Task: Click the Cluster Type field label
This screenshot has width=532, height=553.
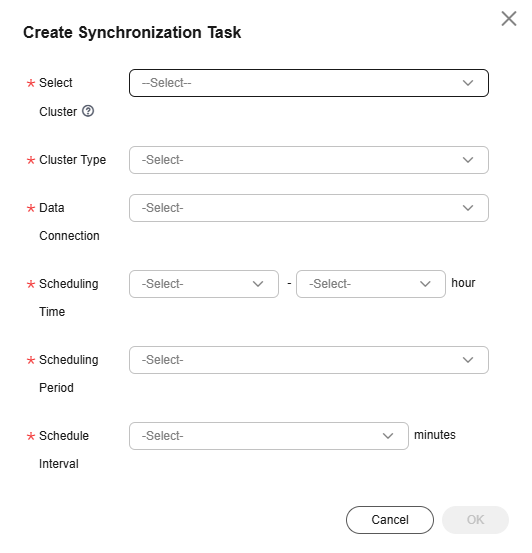Action: [x=72, y=160]
